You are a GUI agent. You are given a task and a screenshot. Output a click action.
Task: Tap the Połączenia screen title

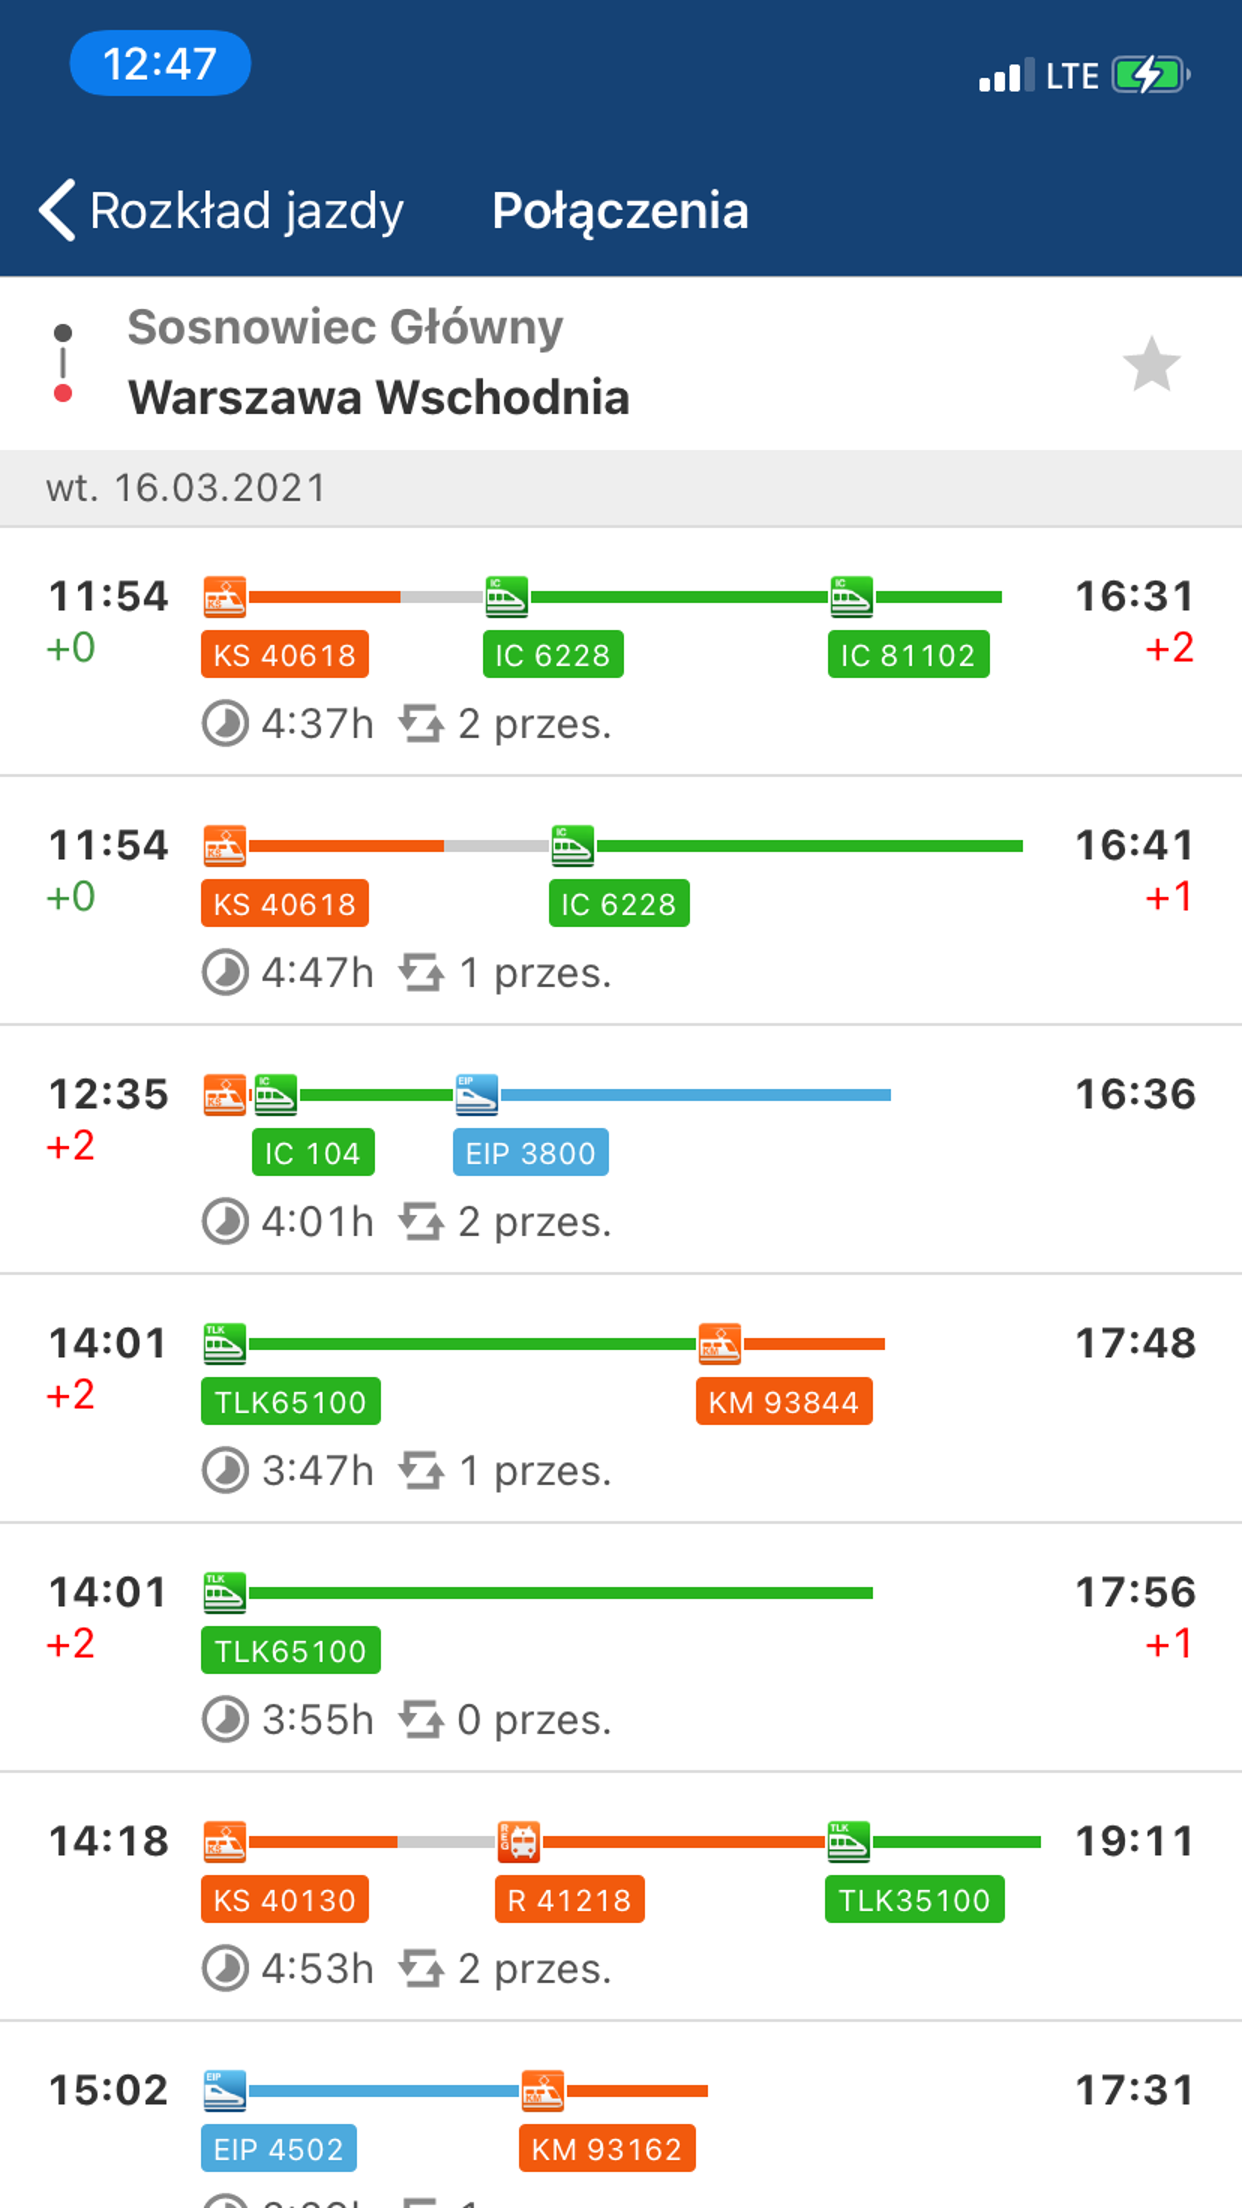pyautogui.click(x=620, y=210)
